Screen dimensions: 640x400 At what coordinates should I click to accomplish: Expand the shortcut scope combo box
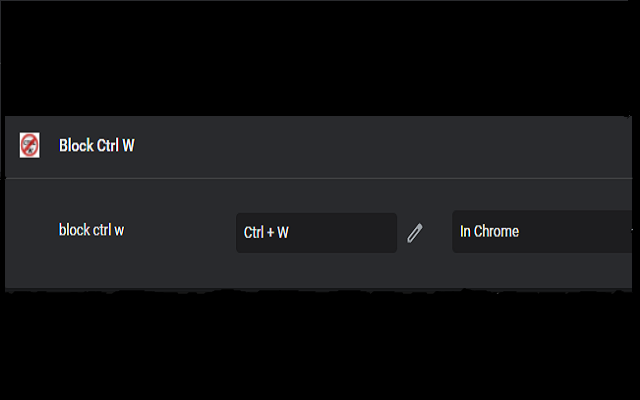(542, 231)
